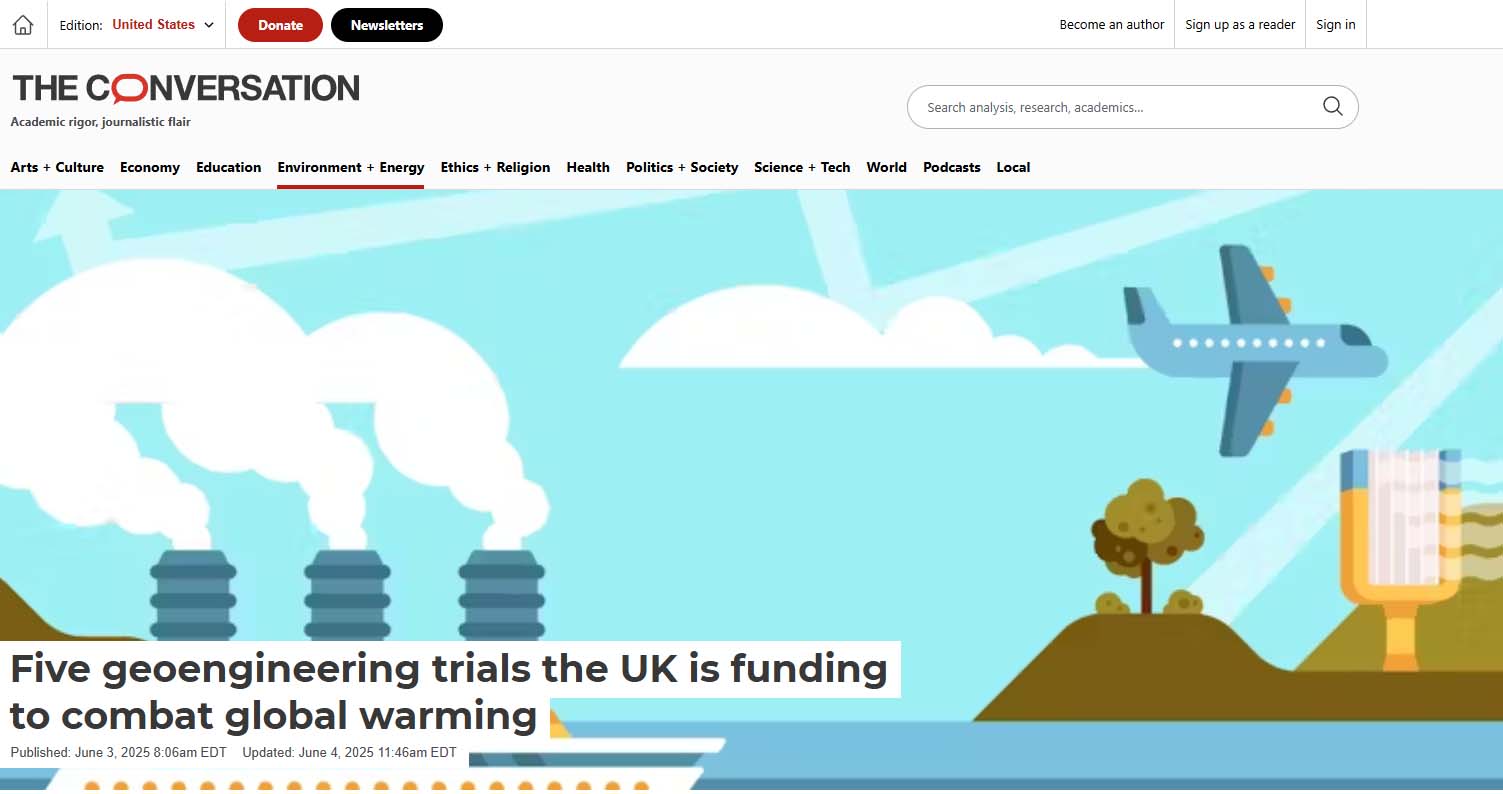This screenshot has width=1503, height=794.
Task: Click the Sign in link
Action: (1336, 25)
